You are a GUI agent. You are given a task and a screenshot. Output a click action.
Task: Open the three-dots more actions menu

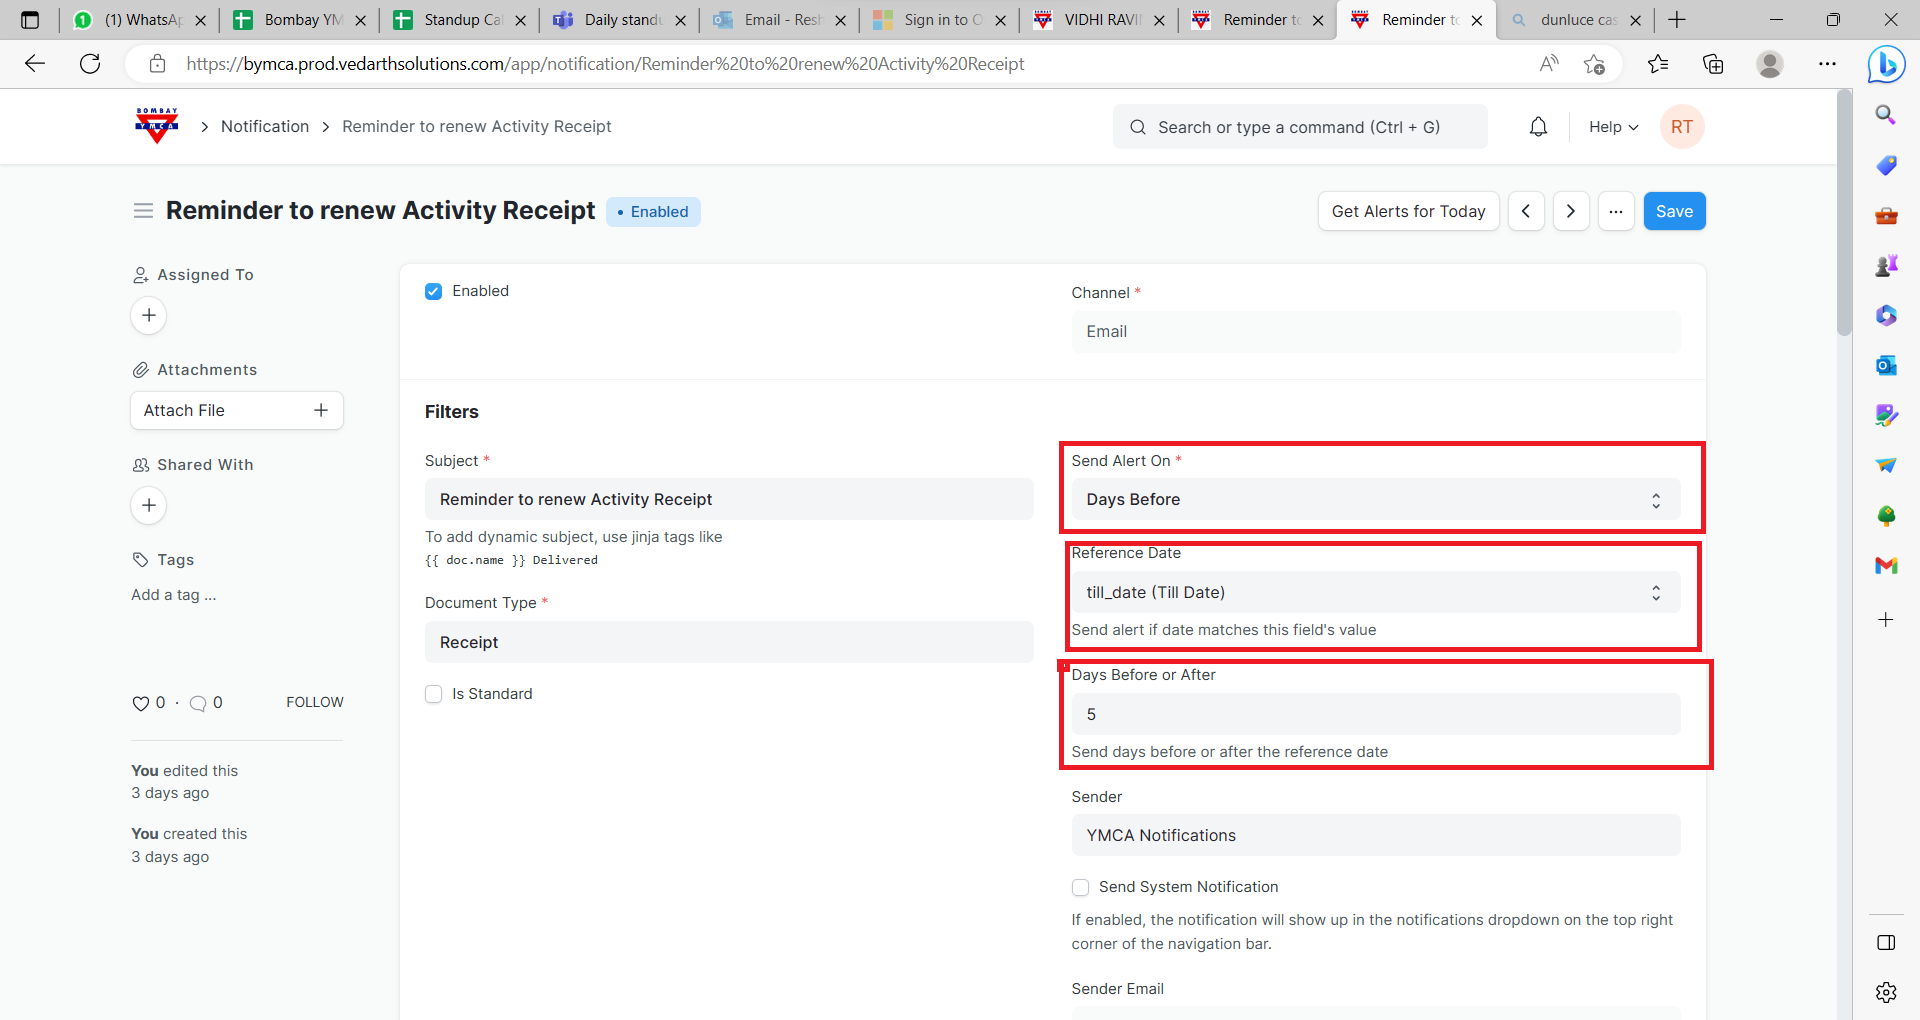(x=1615, y=211)
